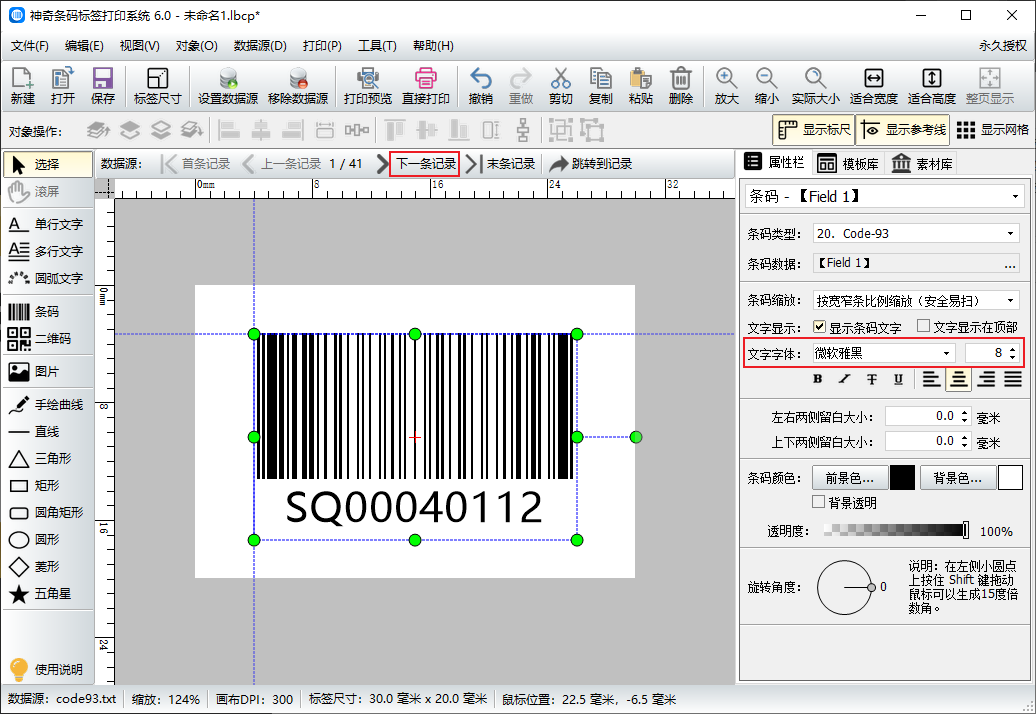Select the 图片 image tool
This screenshot has width=1036, height=714.
tap(46, 372)
